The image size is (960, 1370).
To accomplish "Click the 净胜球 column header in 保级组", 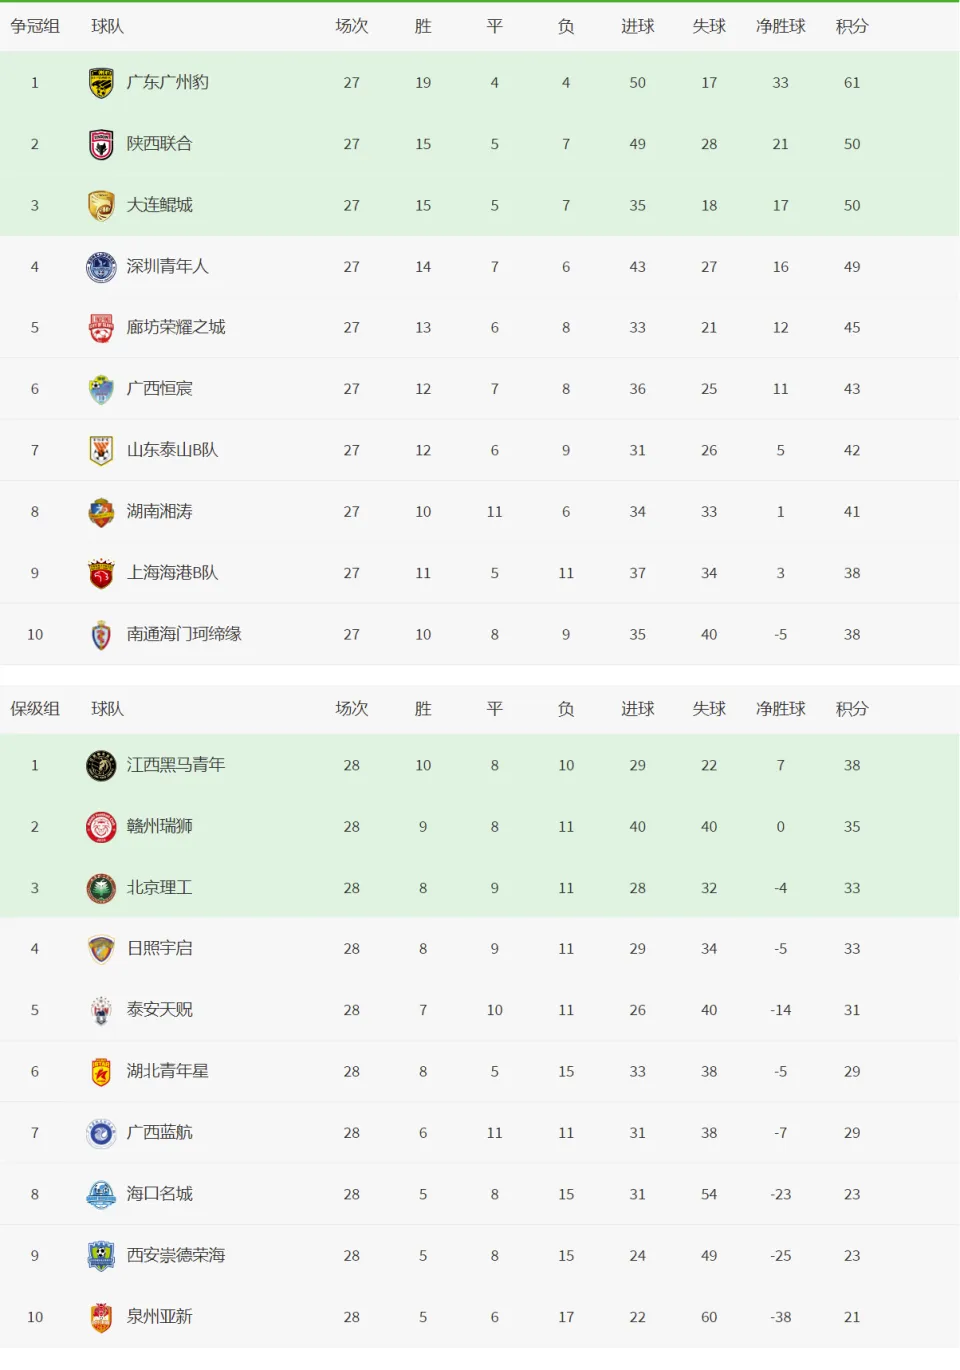I will [x=781, y=709].
